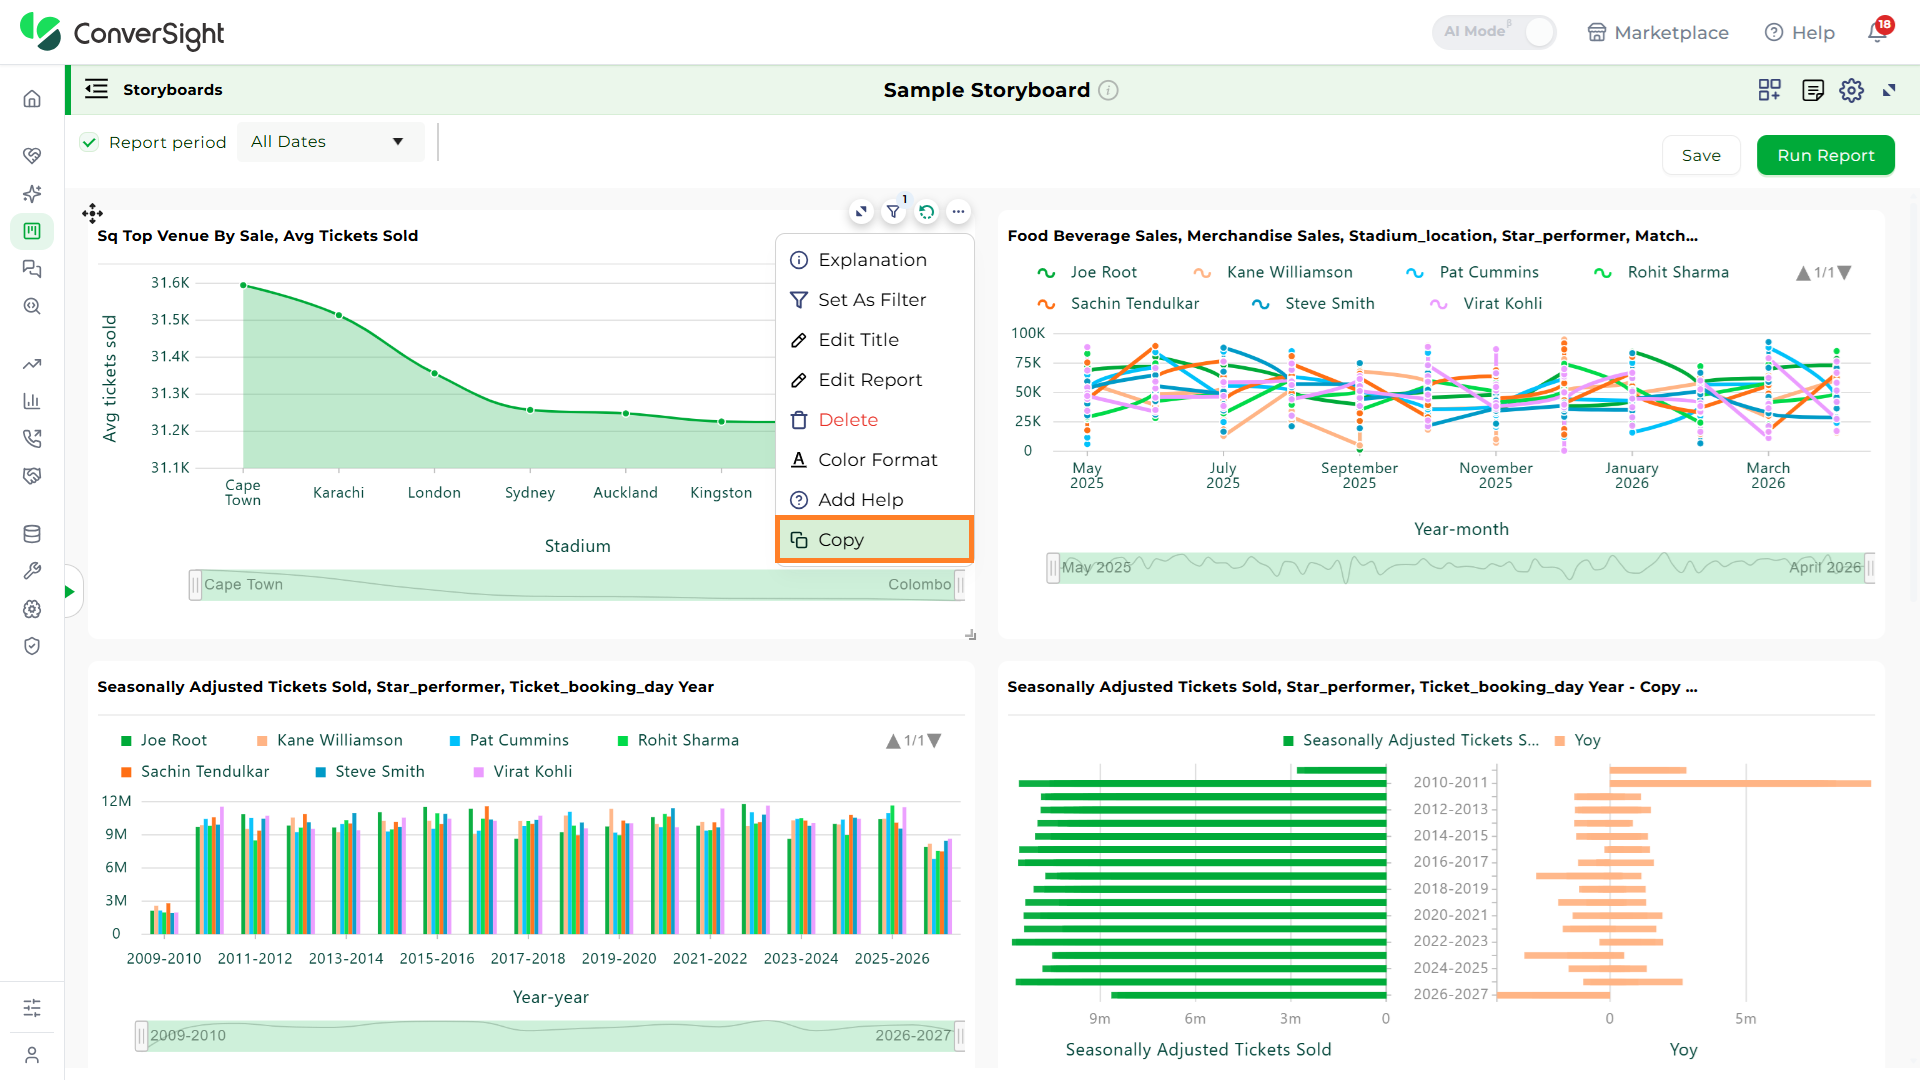Click the collapse fullscreen arrows icon

coord(1889,90)
